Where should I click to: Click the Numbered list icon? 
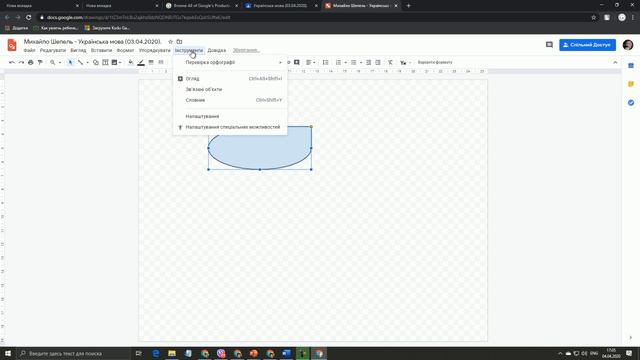click(x=338, y=62)
